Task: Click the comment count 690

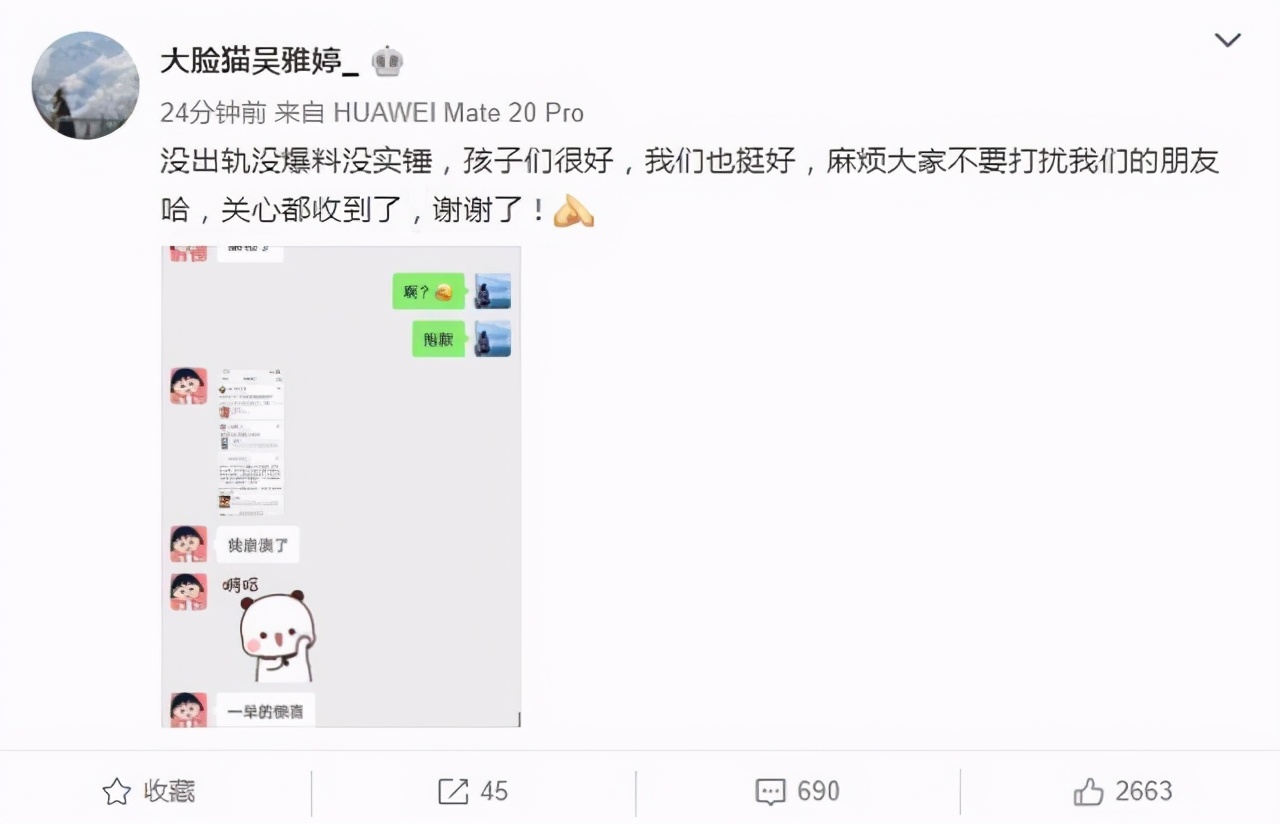Action: pos(818,792)
